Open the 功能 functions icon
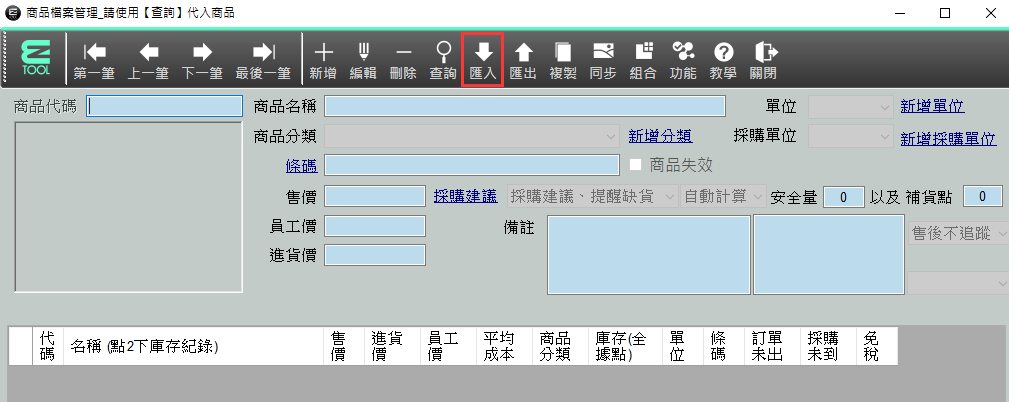Screen dimensions: 1009x402 [683, 61]
